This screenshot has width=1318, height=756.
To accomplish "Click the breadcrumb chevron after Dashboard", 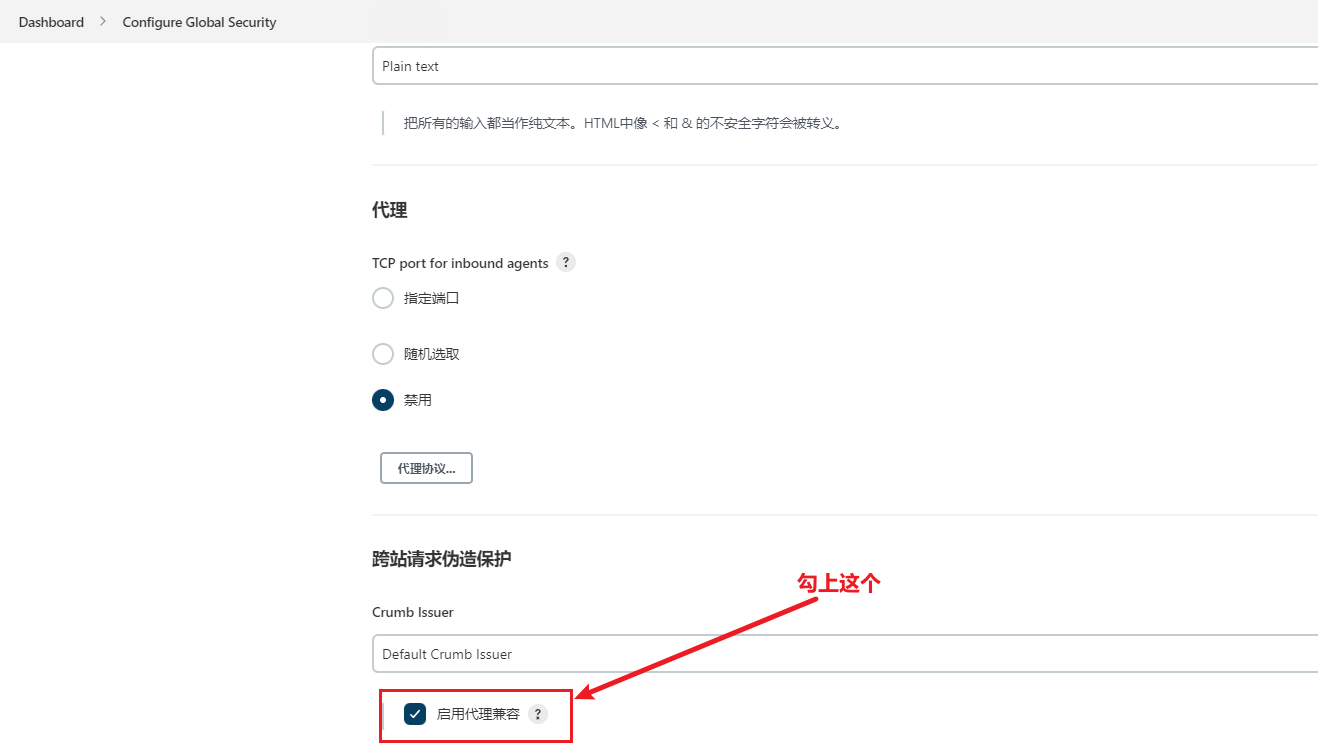I will pyautogui.click(x=103, y=22).
